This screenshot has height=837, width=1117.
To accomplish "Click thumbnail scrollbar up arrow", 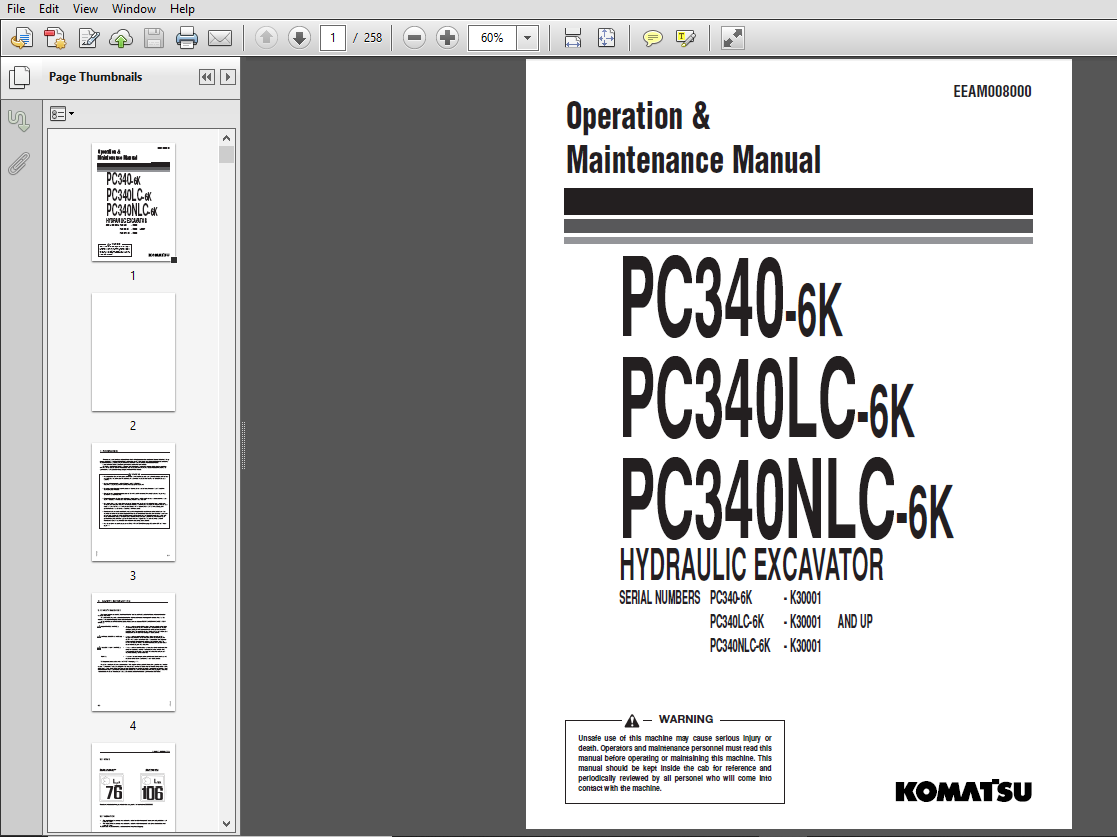I will [227, 138].
